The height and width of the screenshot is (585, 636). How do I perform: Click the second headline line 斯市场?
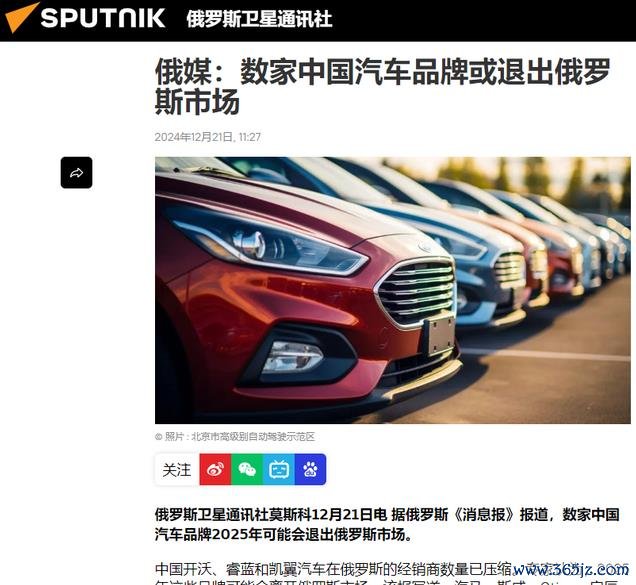tap(198, 102)
